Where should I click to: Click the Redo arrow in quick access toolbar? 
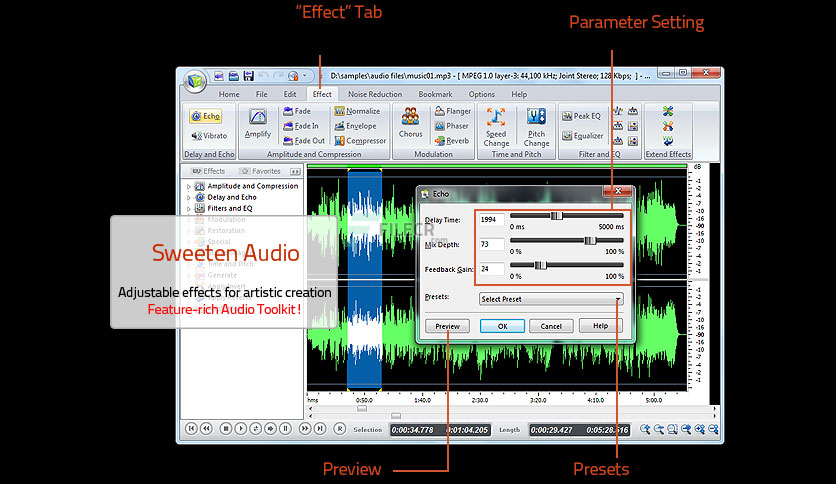pos(278,76)
